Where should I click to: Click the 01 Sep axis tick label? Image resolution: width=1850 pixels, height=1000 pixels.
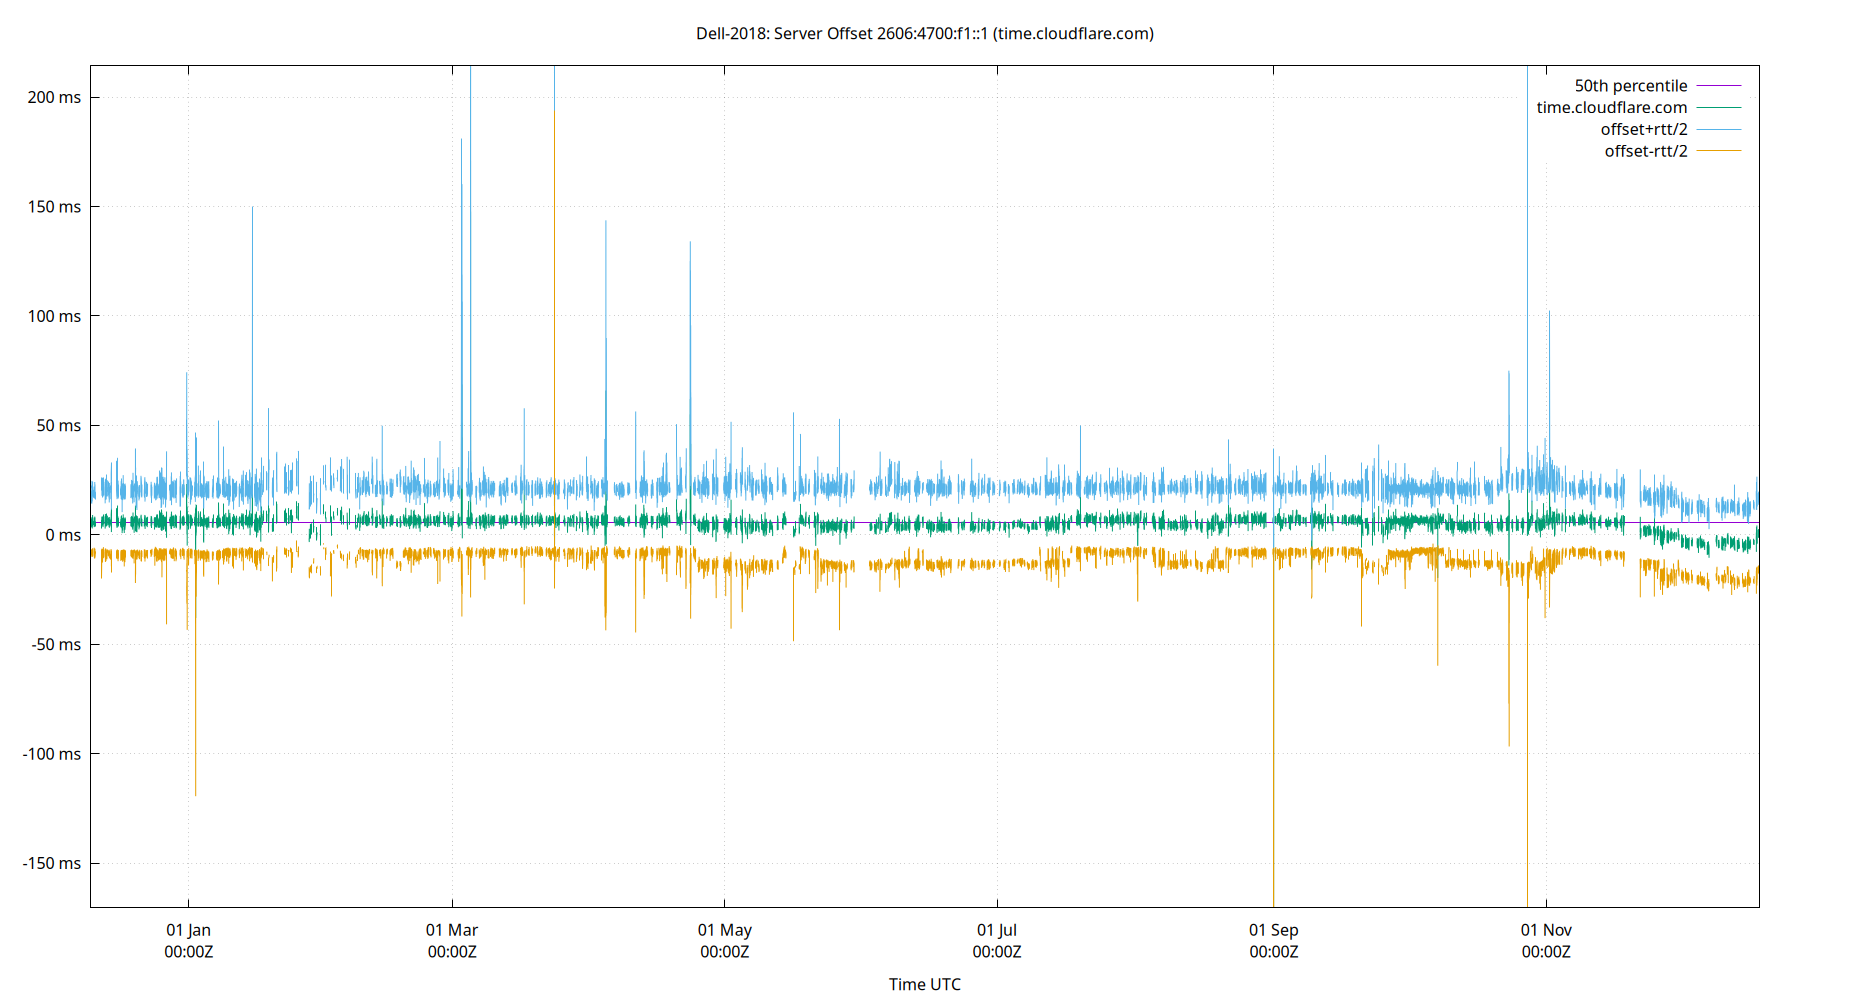pyautogui.click(x=1273, y=930)
